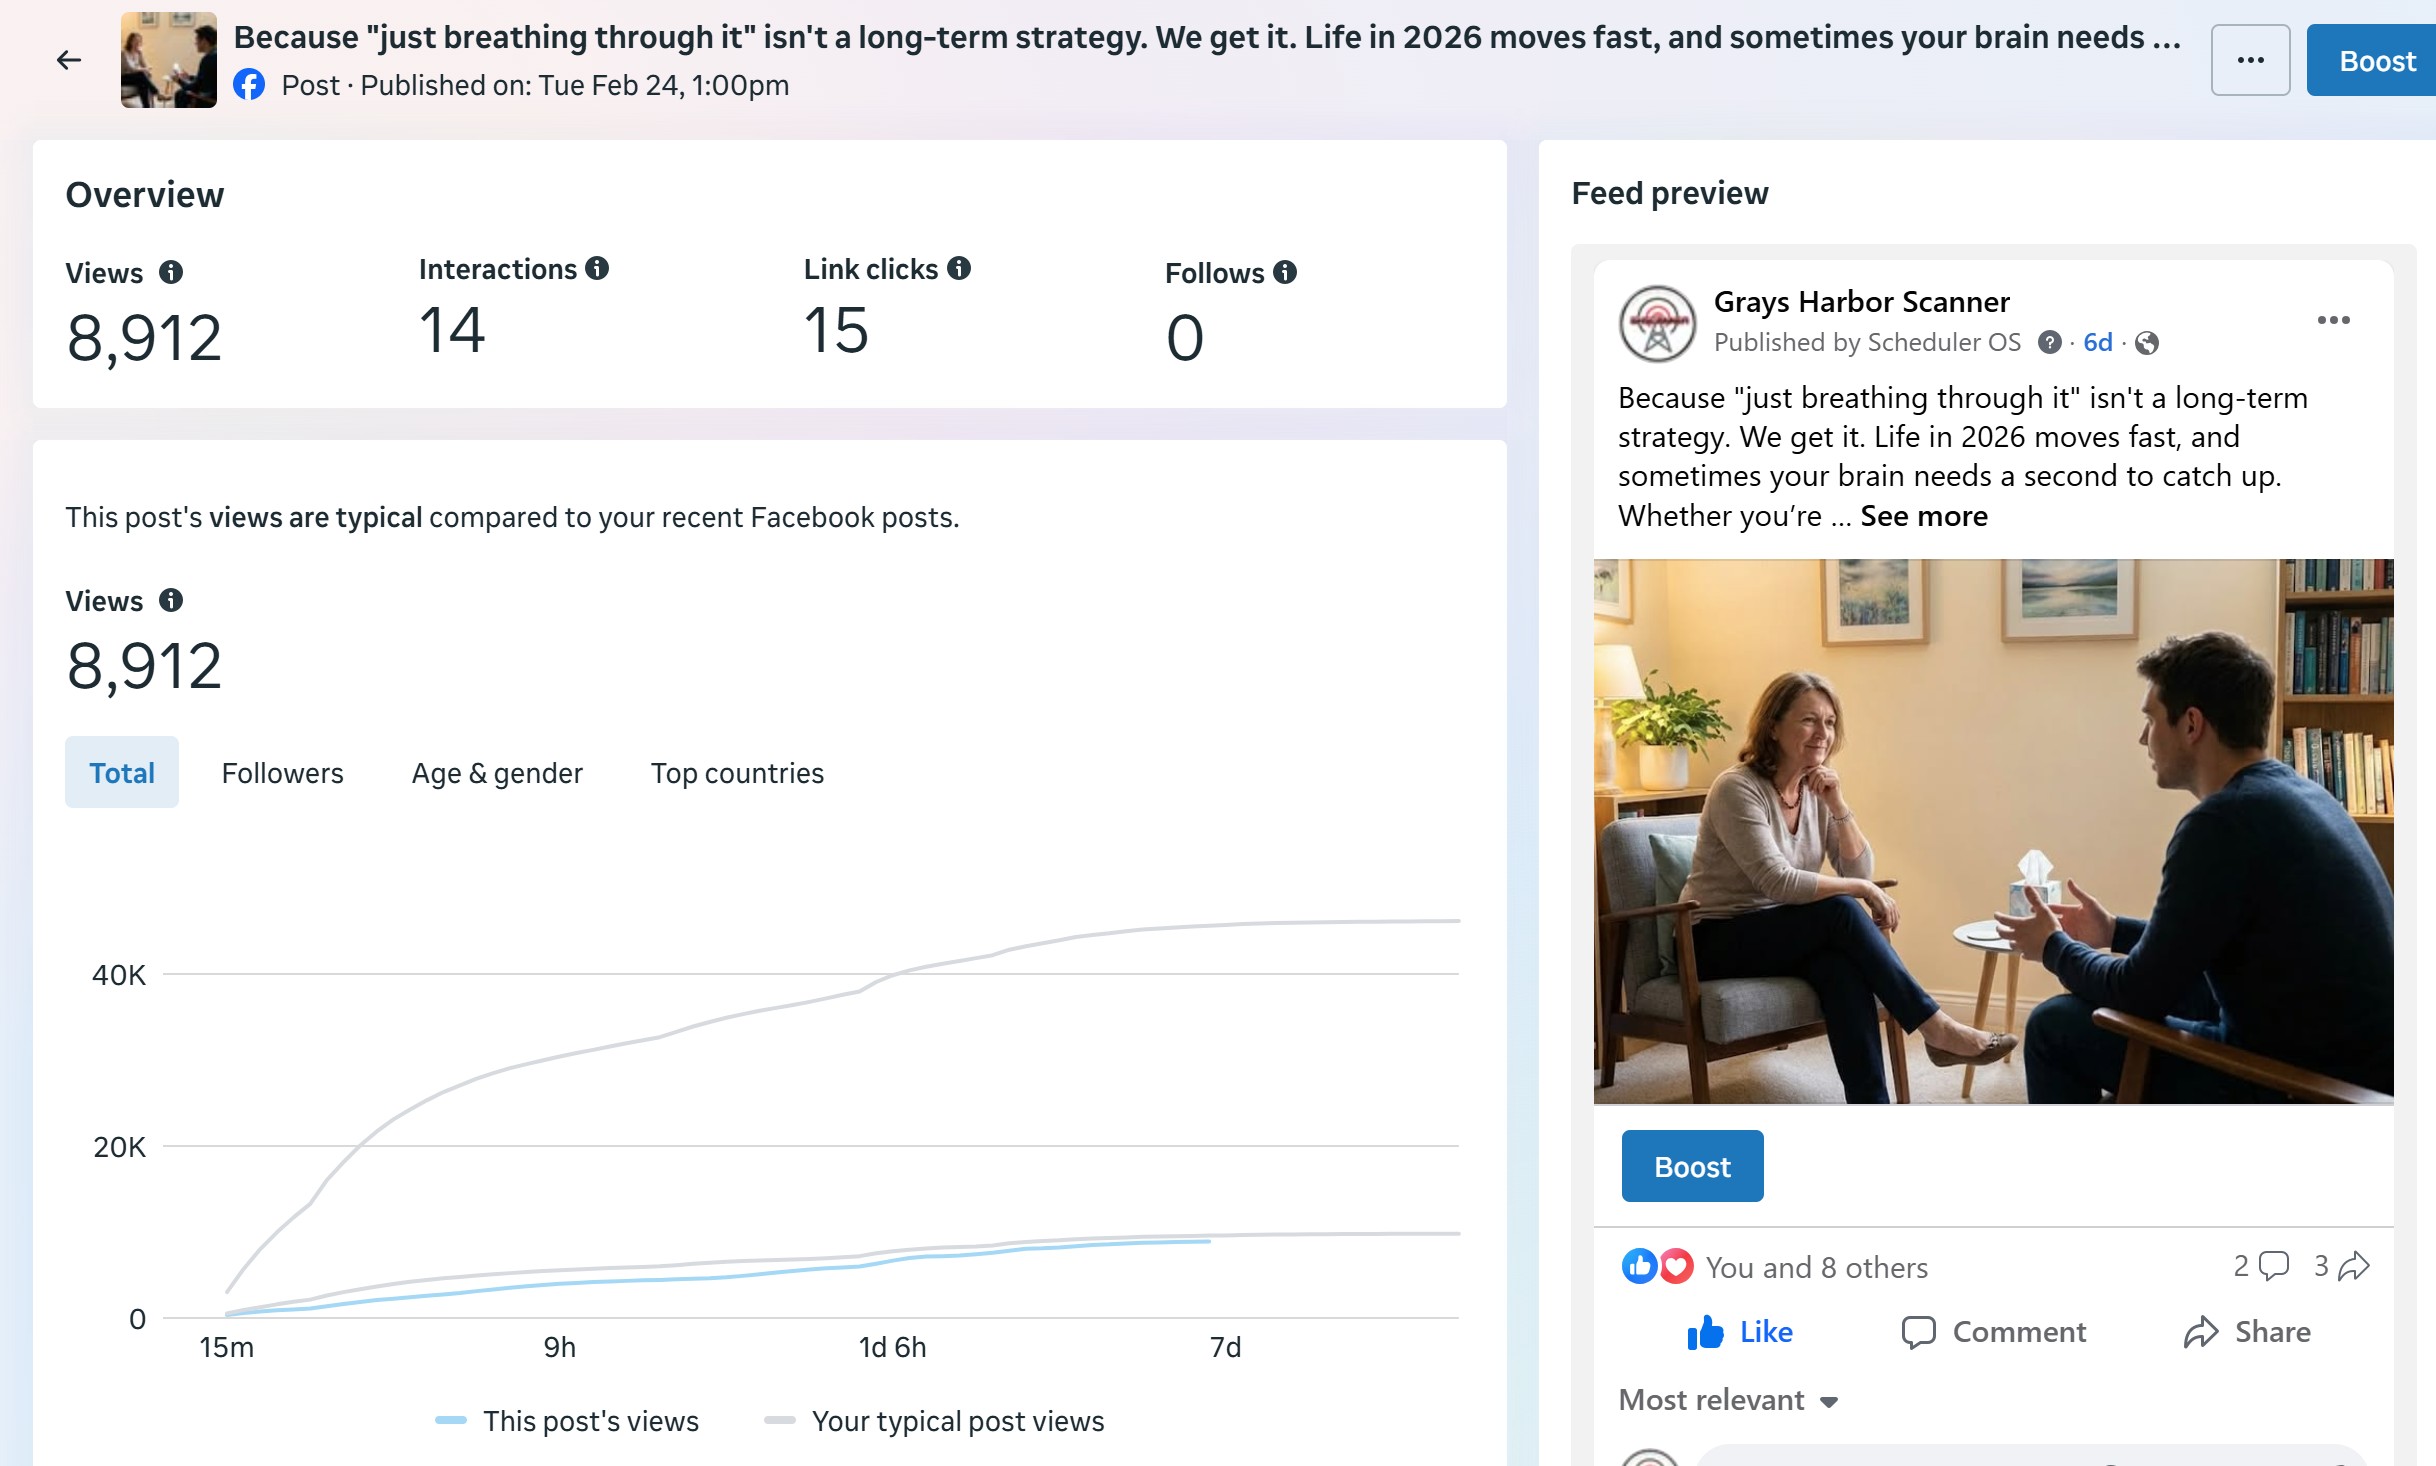Click Boost button under the post image
The image size is (2436, 1466).
coord(1692,1166)
